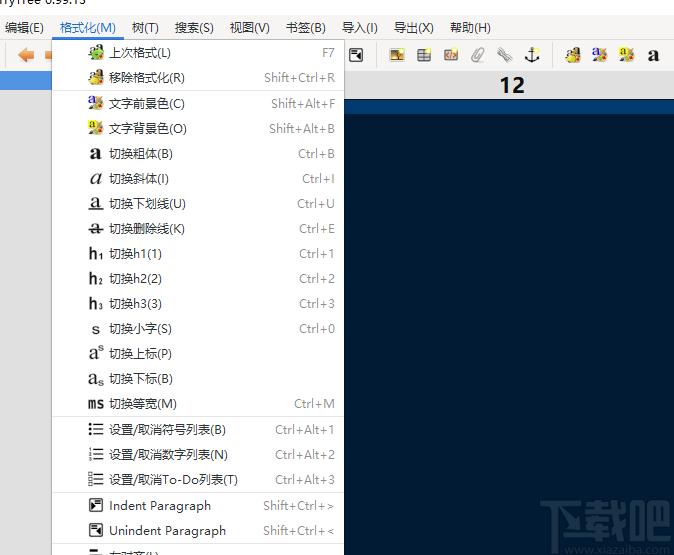Toggle superscript 切换上标(P)
Screen dimensions: 674x555
pyautogui.click(x=198, y=353)
